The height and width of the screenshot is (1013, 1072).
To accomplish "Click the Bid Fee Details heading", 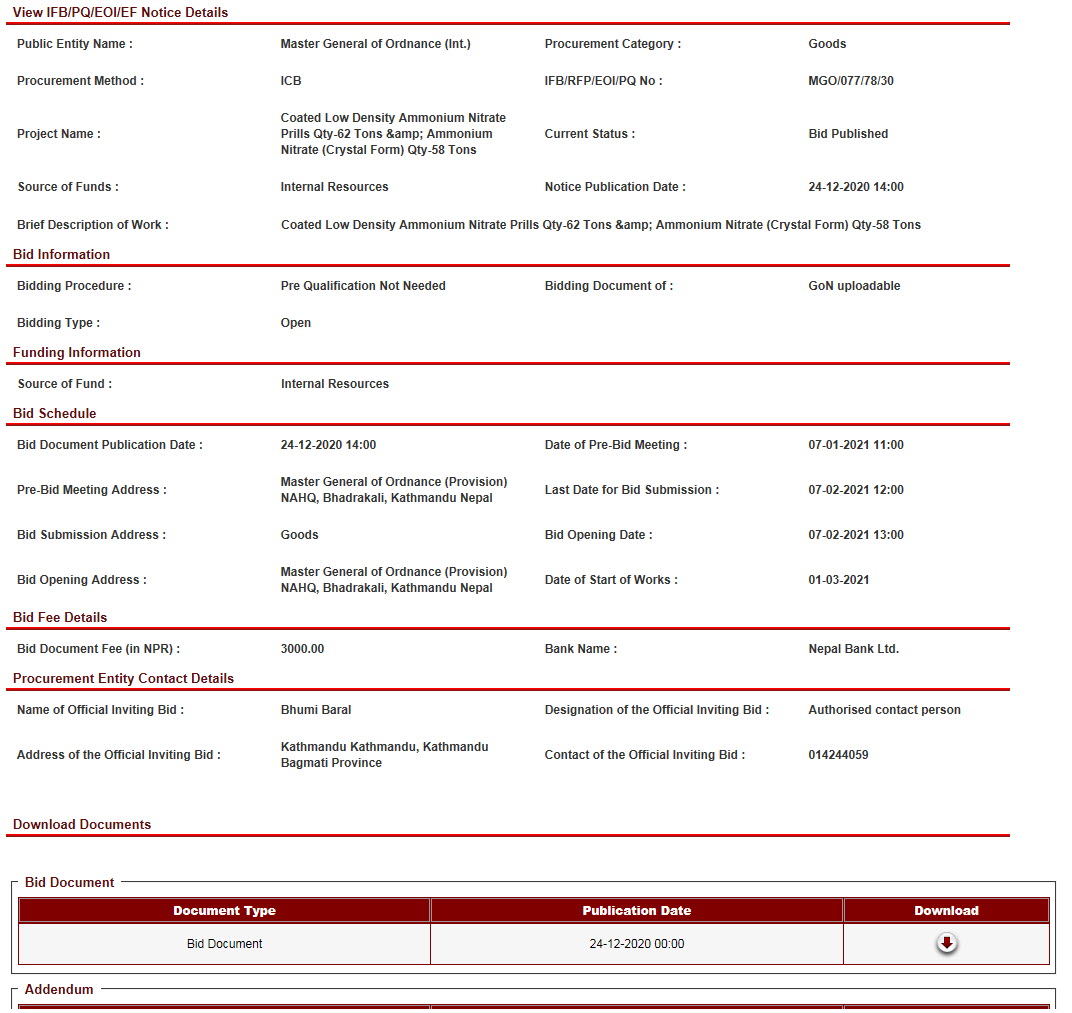I will tap(60, 617).
